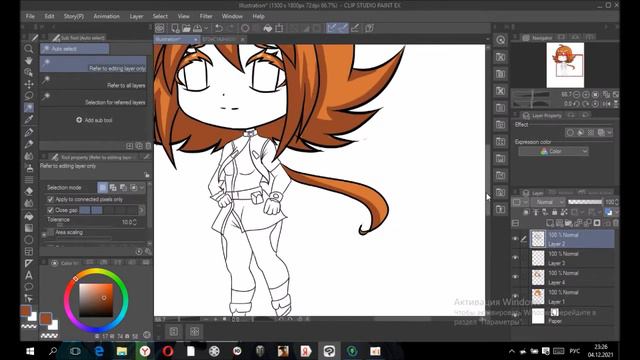Toggle the Area scaling checkbox
This screenshot has height=360, width=640.
point(51,232)
